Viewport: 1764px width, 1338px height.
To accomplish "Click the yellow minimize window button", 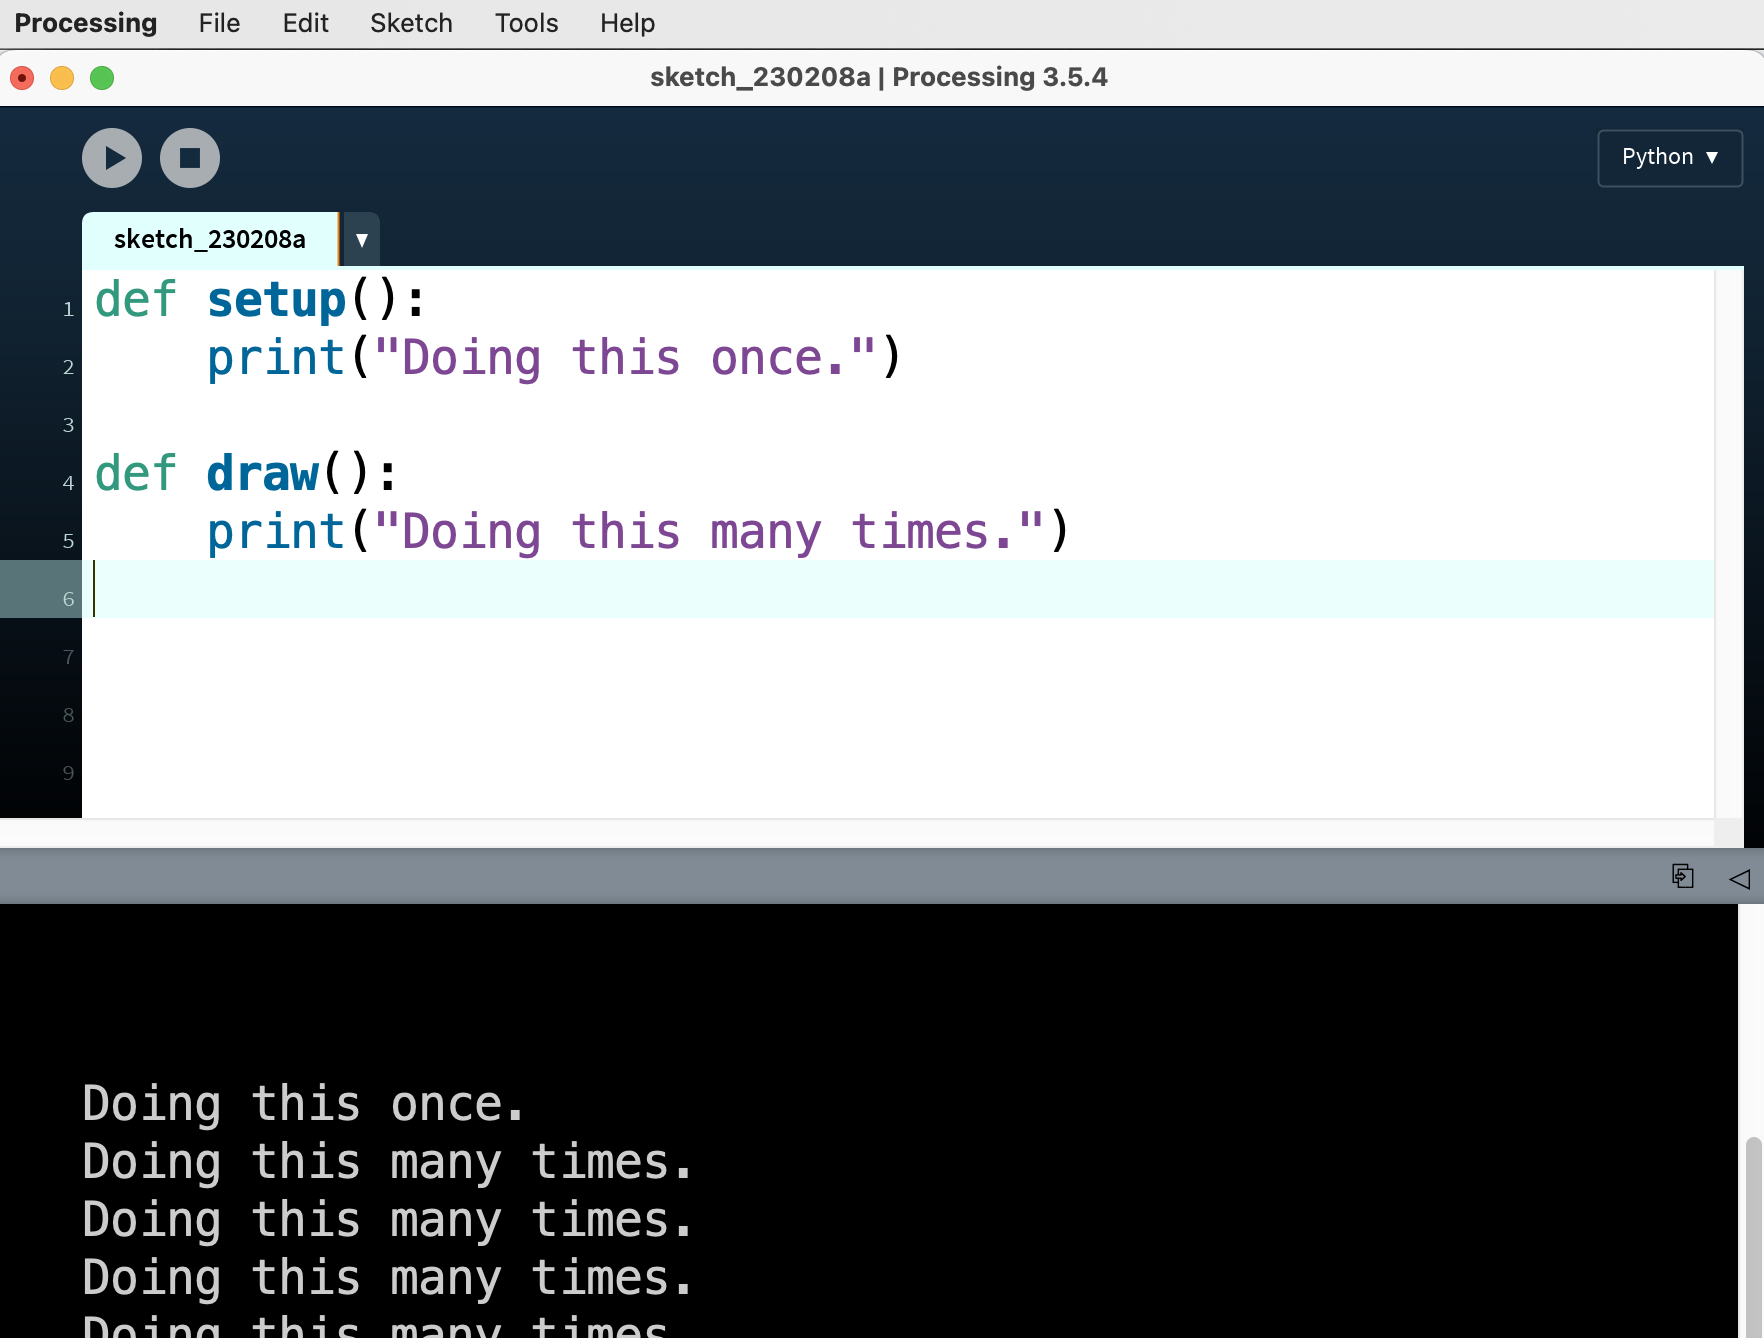I will pyautogui.click(x=62, y=78).
